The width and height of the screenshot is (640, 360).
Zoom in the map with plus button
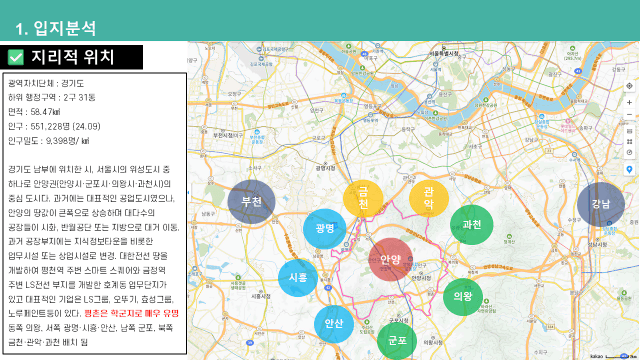tap(629, 102)
